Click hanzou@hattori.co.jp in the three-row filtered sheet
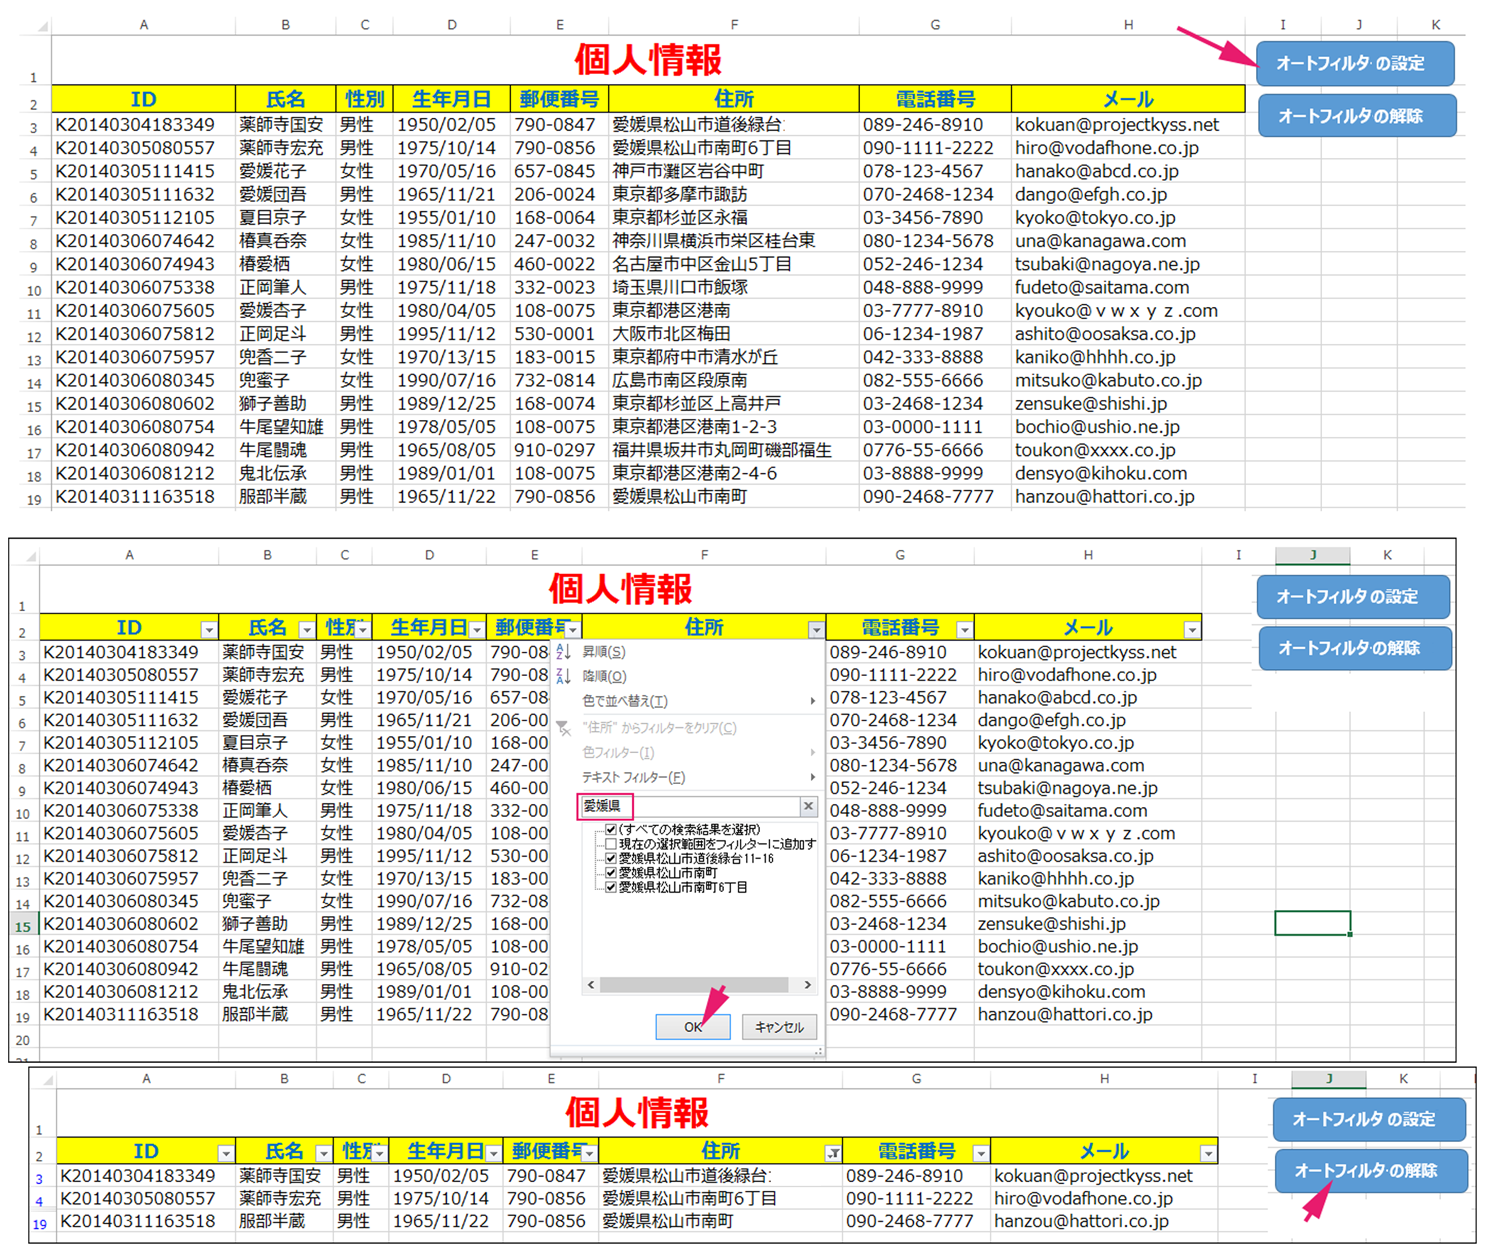The width and height of the screenshot is (1500, 1247). [x=1104, y=1221]
